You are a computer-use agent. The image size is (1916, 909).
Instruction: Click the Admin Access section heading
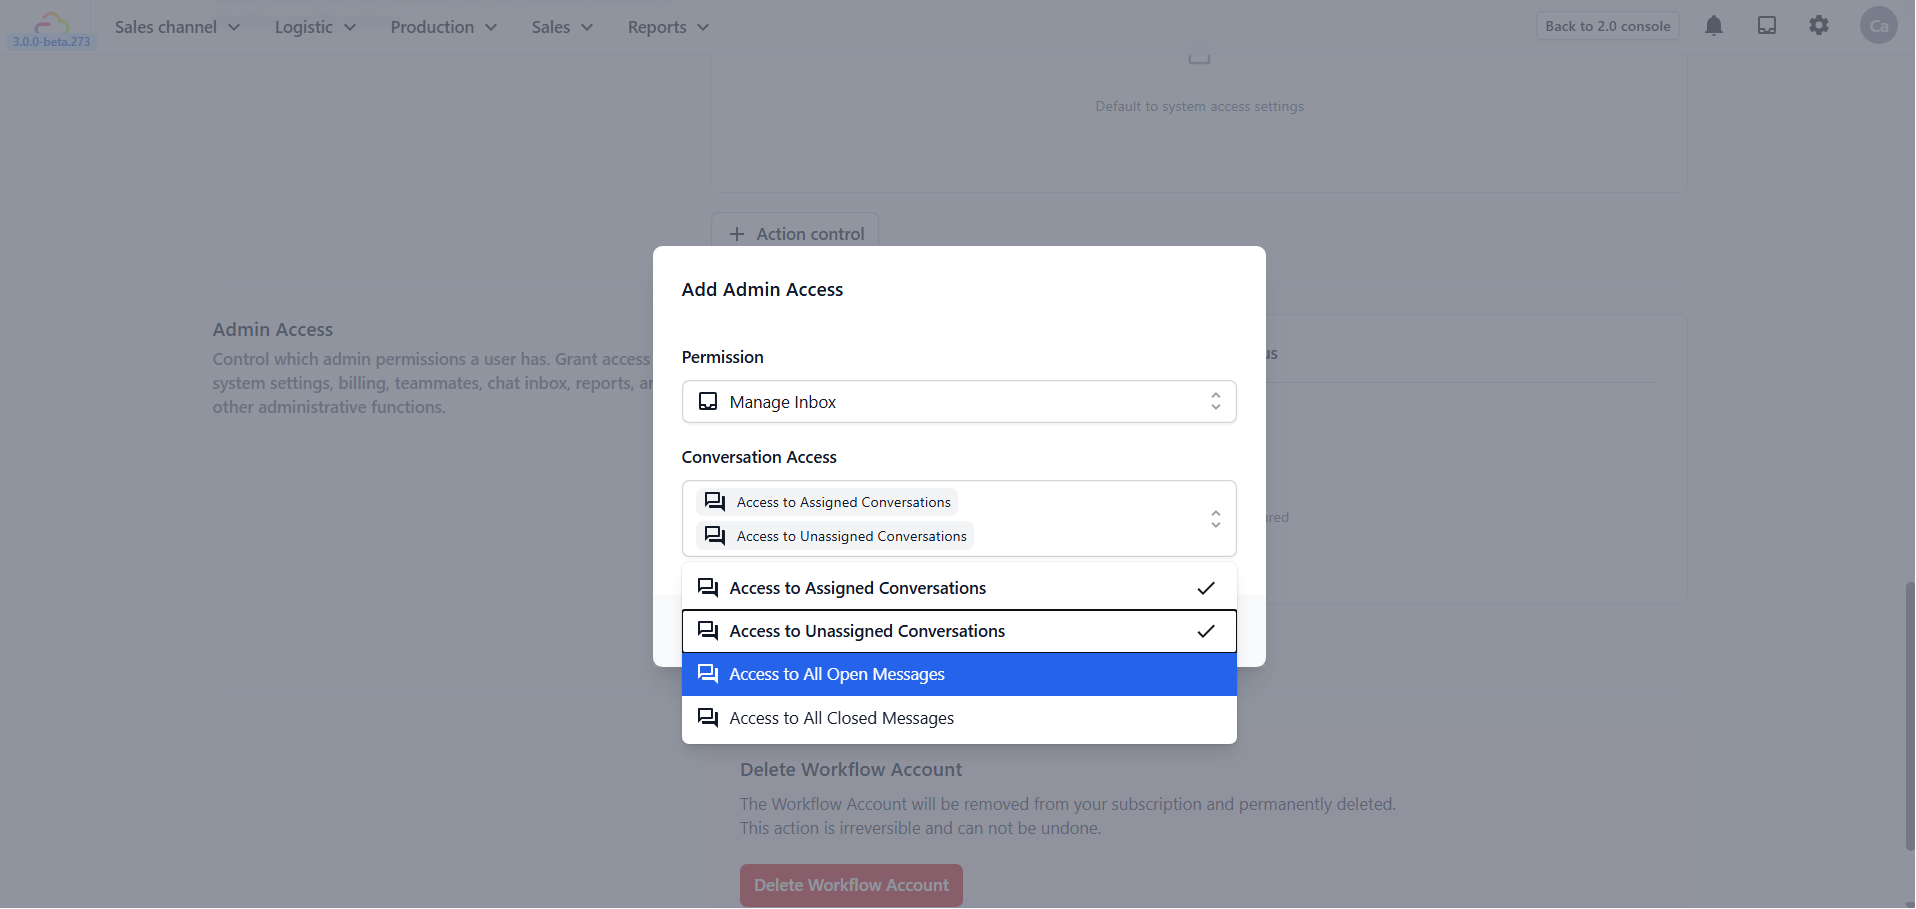click(273, 329)
